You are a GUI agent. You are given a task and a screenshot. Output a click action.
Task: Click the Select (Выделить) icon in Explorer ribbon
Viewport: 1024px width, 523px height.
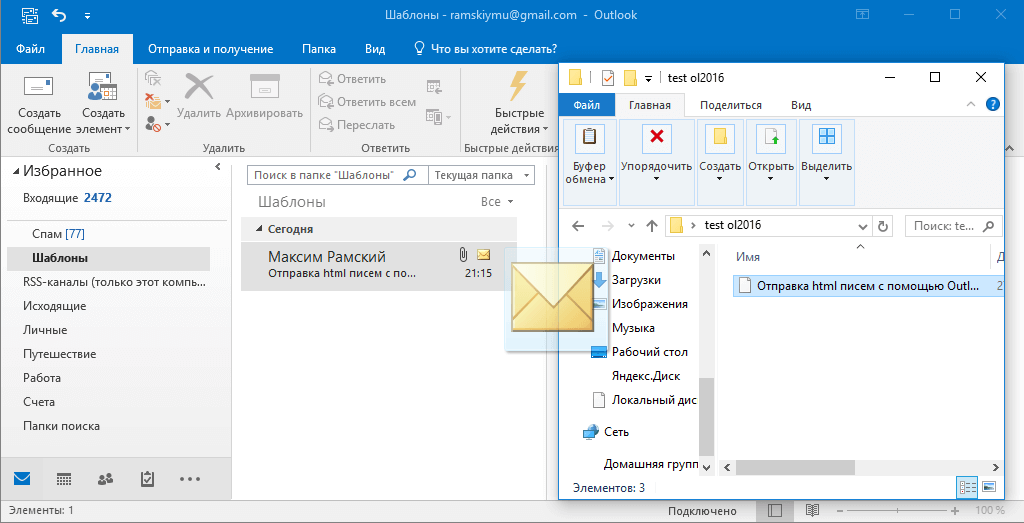pos(826,137)
